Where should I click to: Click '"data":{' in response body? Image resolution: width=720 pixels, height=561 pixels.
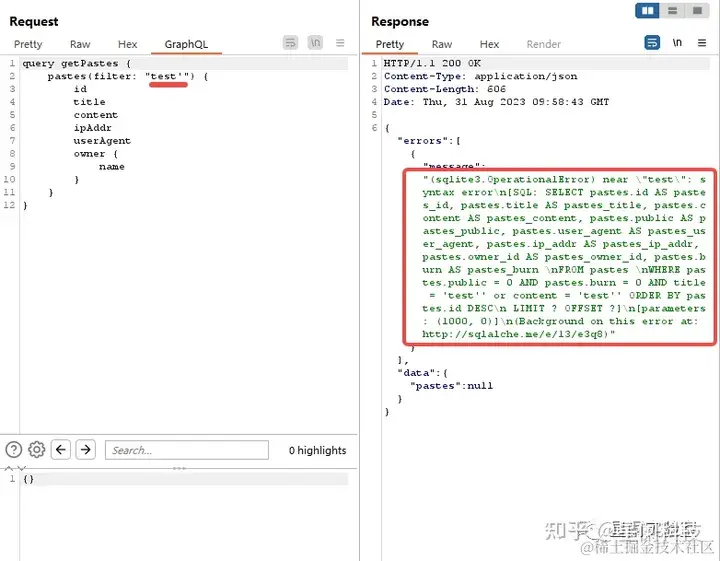click(x=422, y=373)
